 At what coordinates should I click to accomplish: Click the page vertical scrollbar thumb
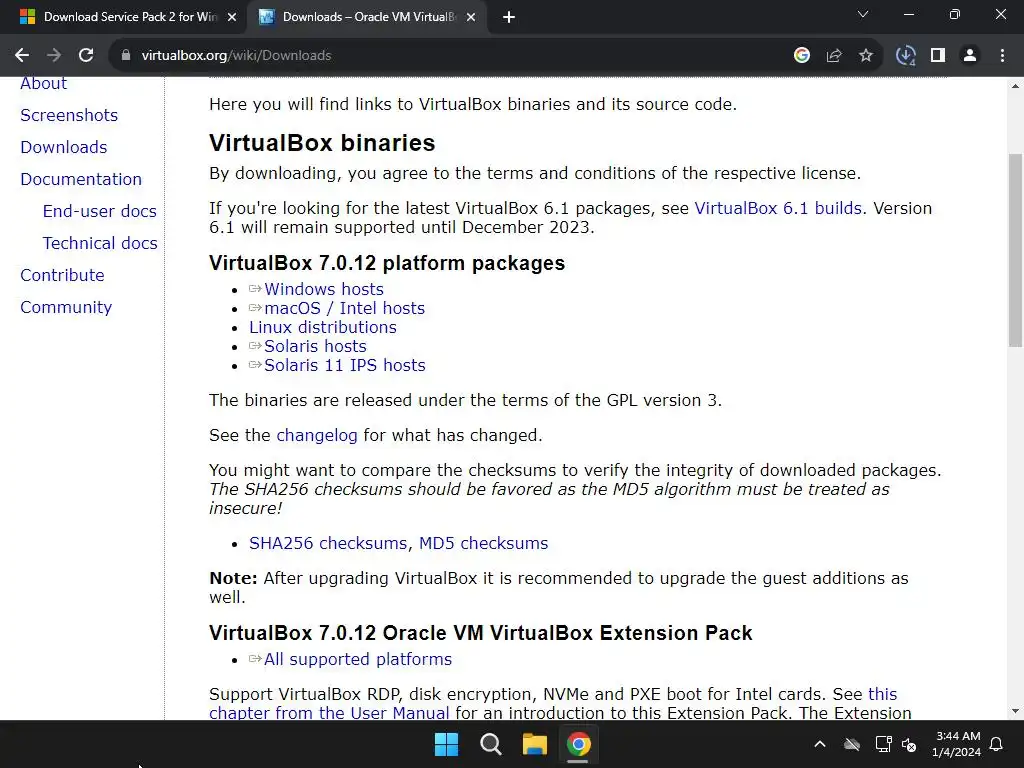point(1015,250)
